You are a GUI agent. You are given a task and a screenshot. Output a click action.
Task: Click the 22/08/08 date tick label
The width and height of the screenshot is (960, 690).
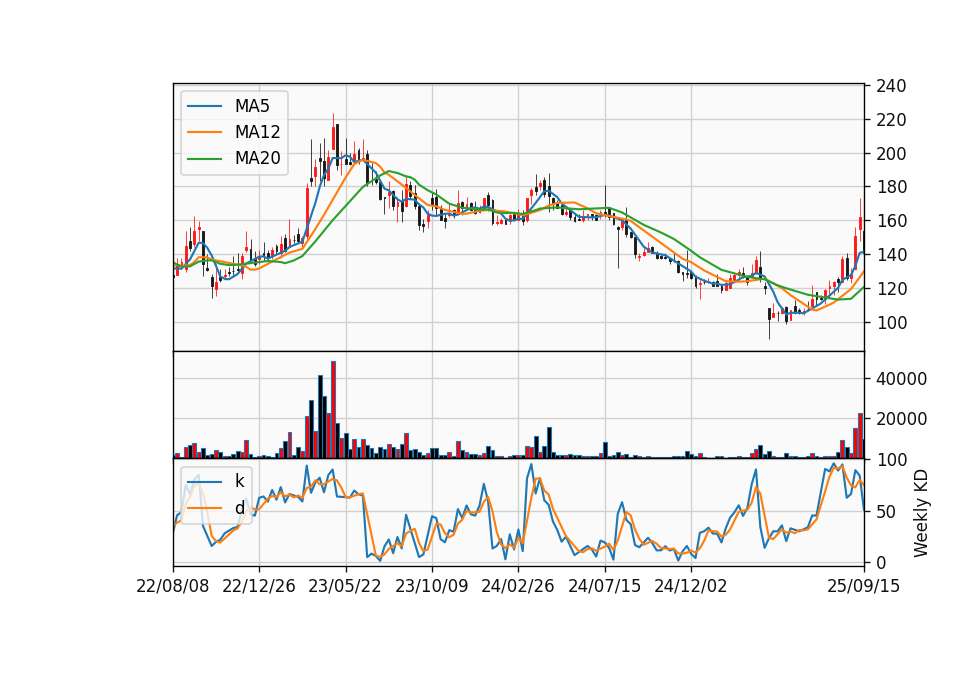click(x=173, y=586)
